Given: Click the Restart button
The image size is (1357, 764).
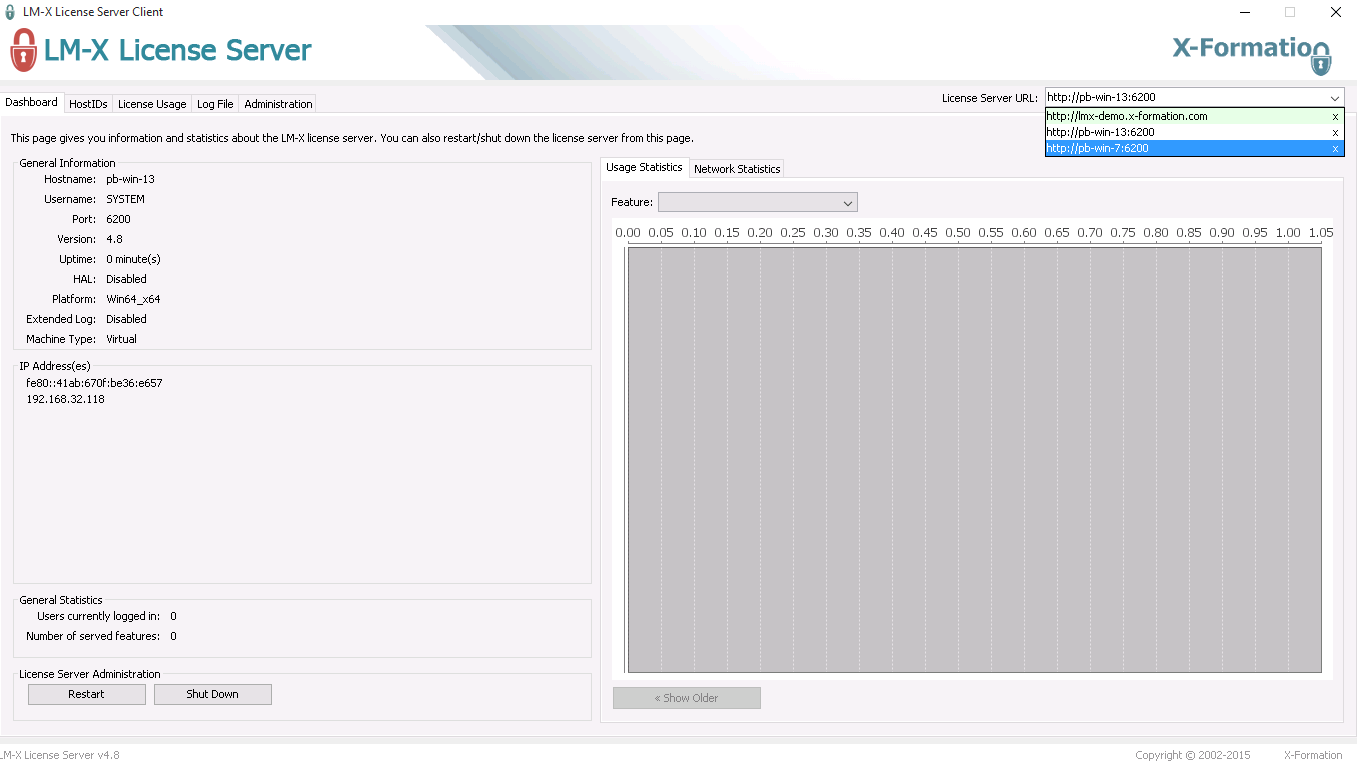Looking at the screenshot, I should 87,694.
